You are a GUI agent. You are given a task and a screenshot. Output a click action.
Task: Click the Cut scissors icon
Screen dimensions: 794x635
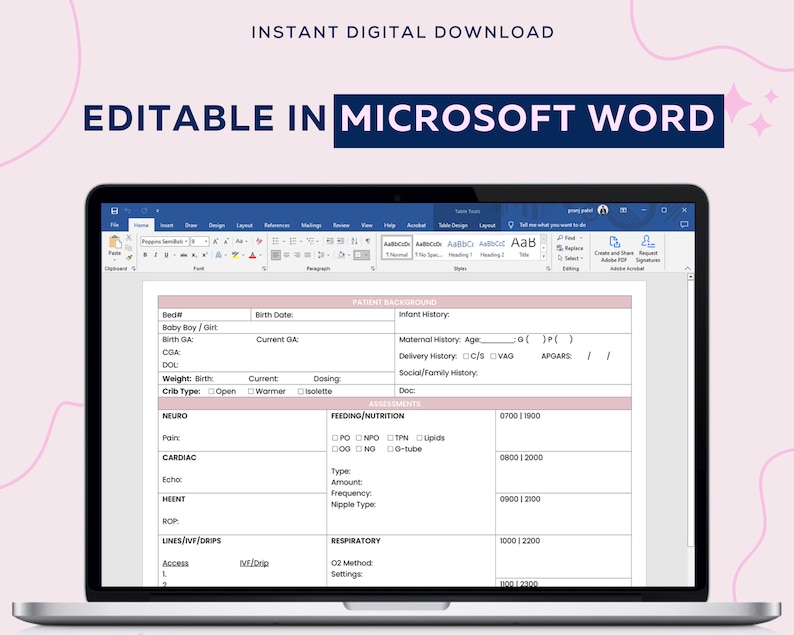129,237
